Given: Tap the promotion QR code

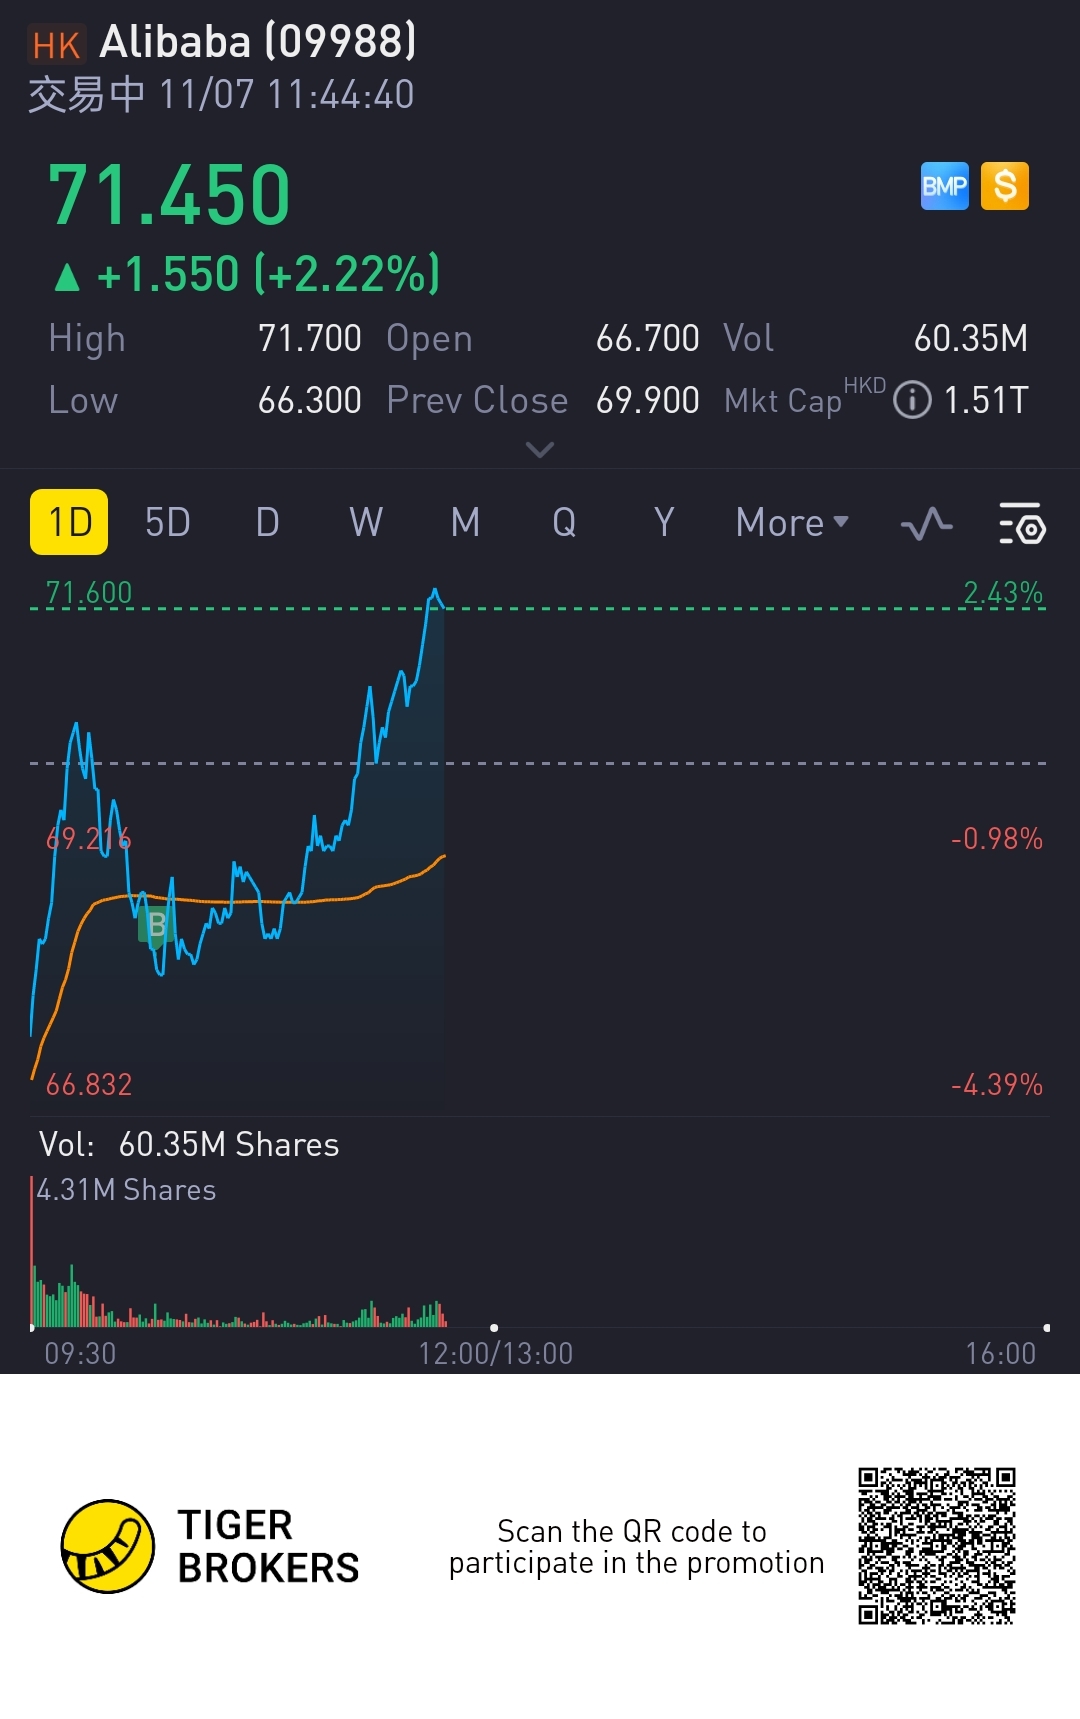Looking at the screenshot, I should coord(936,1546).
